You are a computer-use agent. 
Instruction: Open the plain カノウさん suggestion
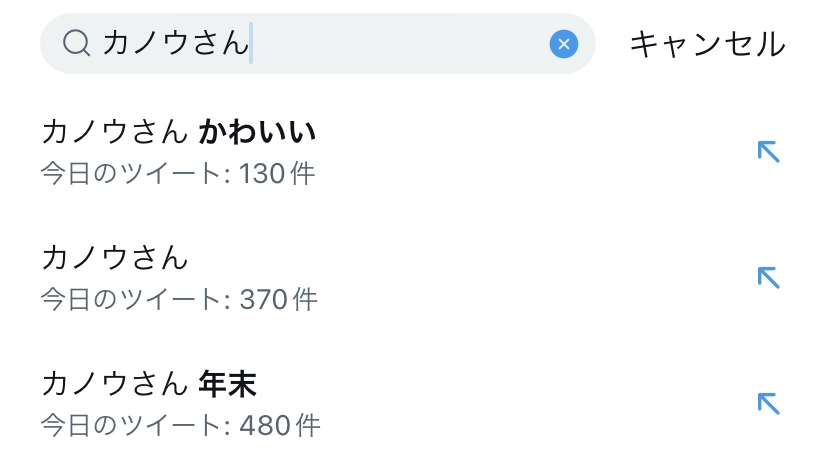[x=115, y=257]
